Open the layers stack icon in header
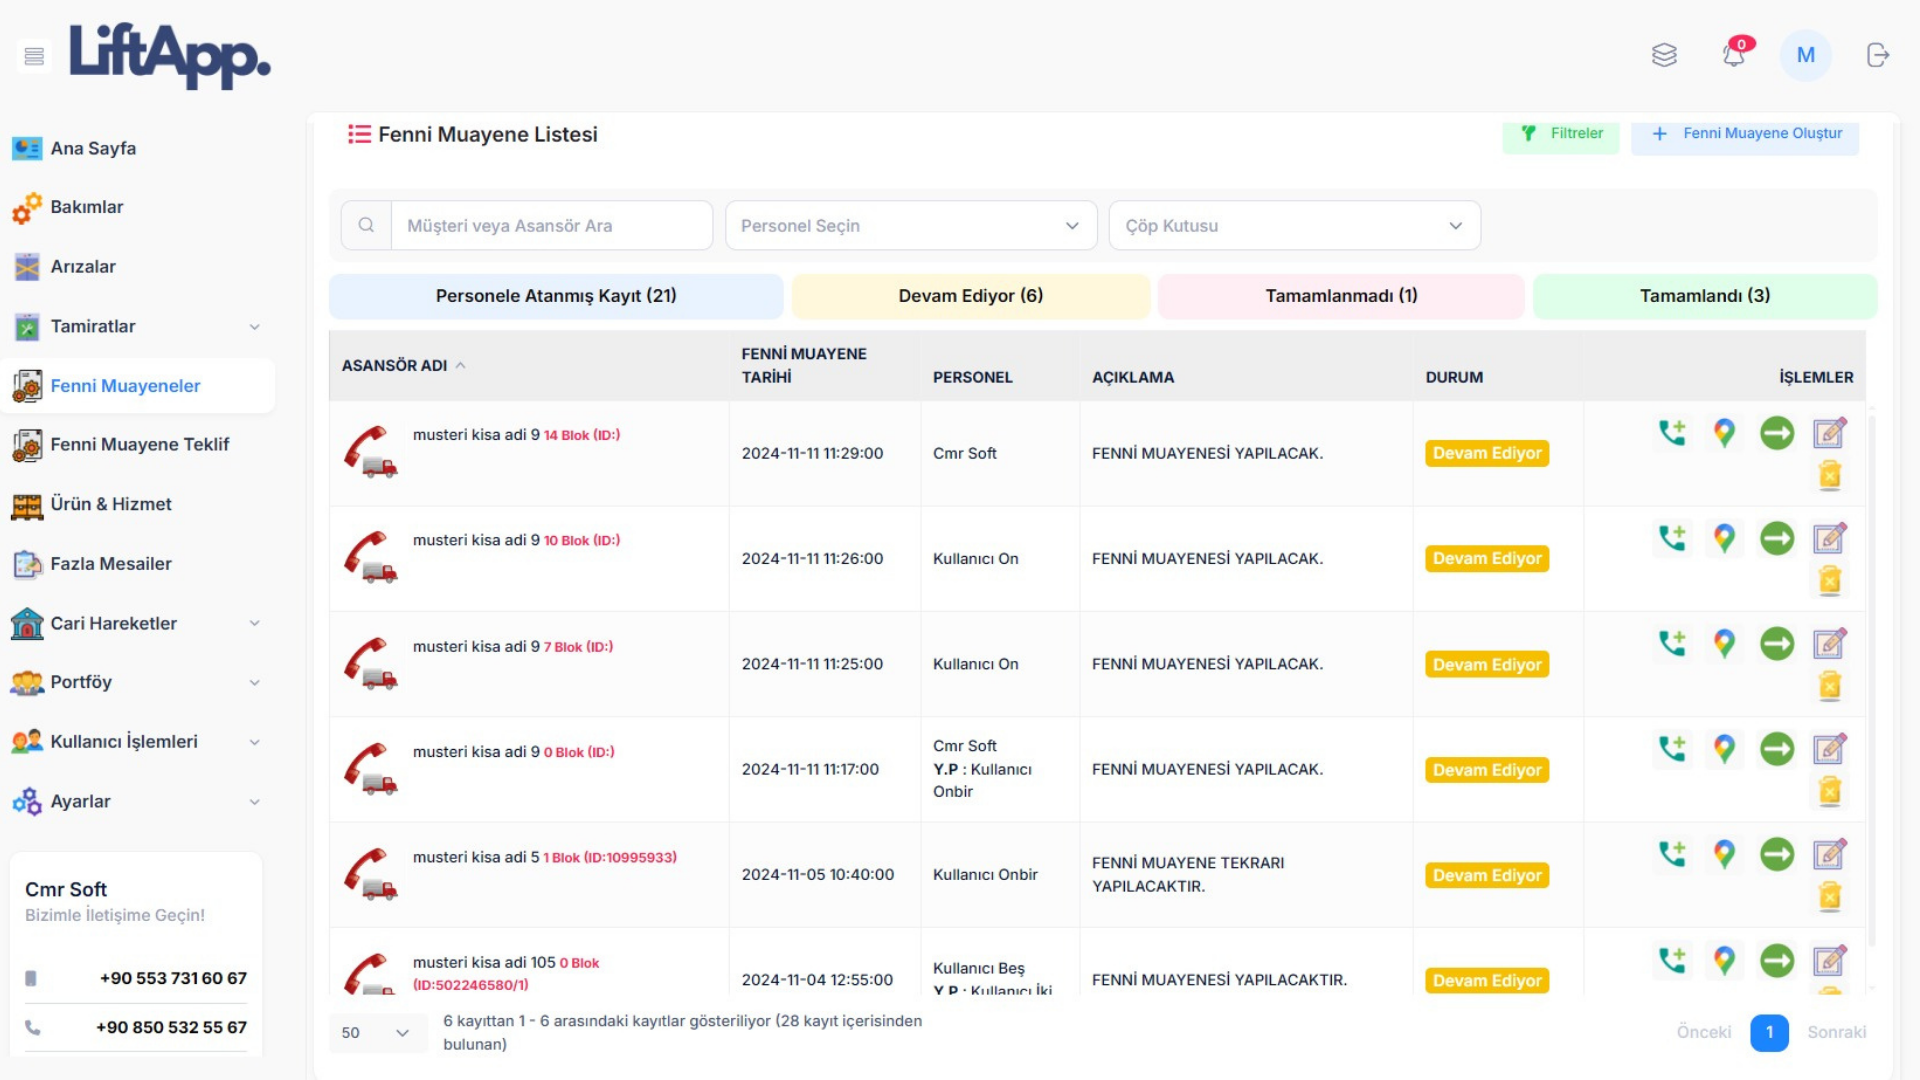Image resolution: width=1920 pixels, height=1080 pixels. pos(1664,55)
